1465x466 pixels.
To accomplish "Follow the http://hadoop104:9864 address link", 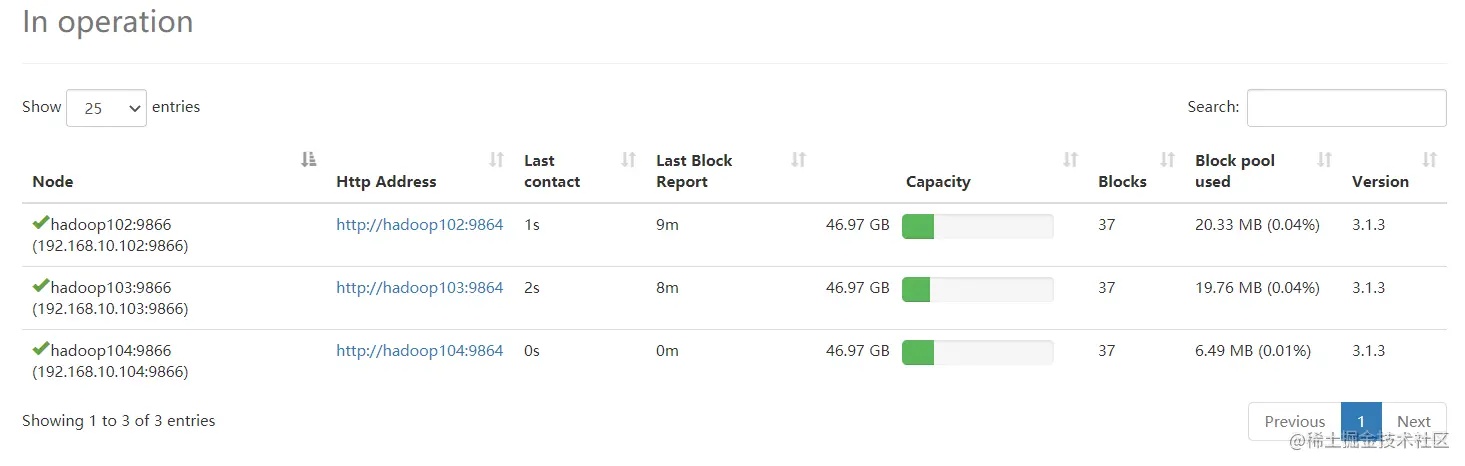I will [x=419, y=351].
